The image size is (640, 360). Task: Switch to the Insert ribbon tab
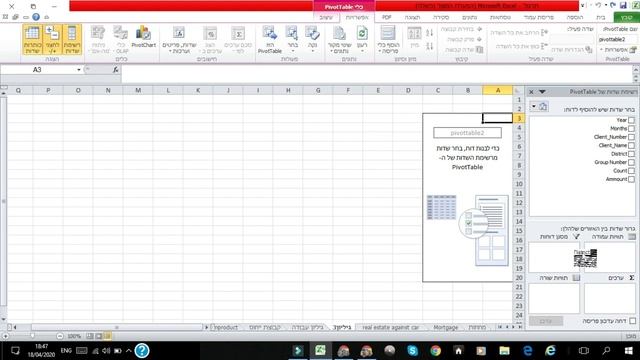tap(575, 17)
